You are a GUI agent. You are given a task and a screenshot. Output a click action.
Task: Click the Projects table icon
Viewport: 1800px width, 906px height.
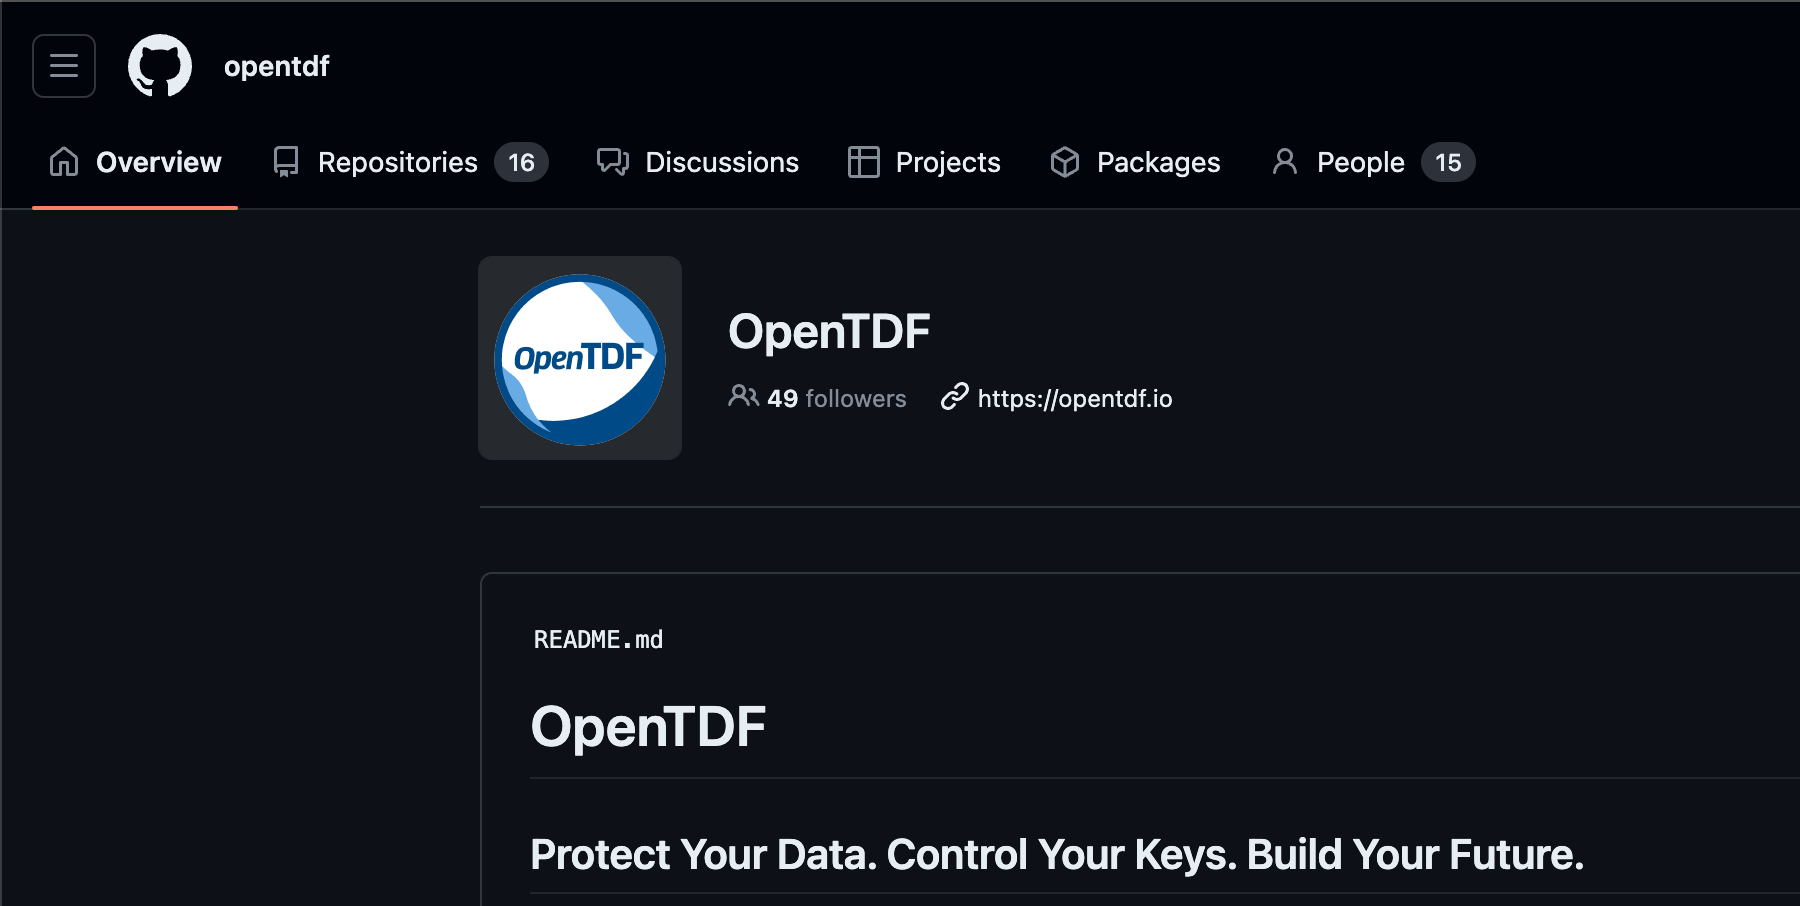coord(863,162)
